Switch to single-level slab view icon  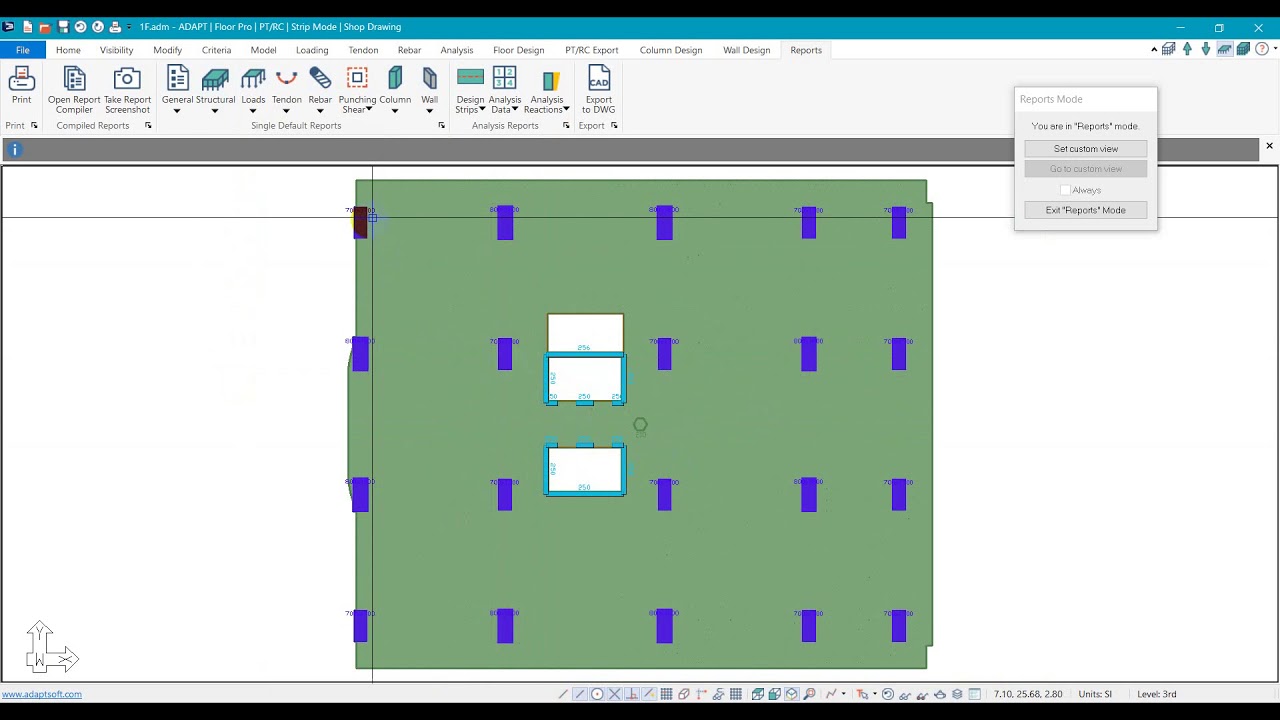[1225, 49]
